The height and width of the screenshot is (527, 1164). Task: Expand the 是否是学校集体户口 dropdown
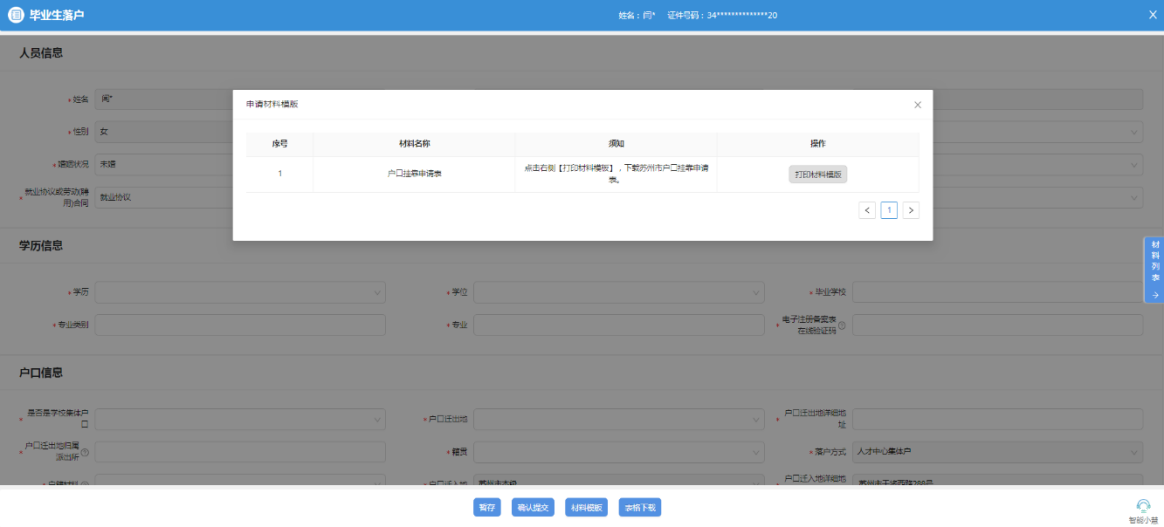point(239,419)
